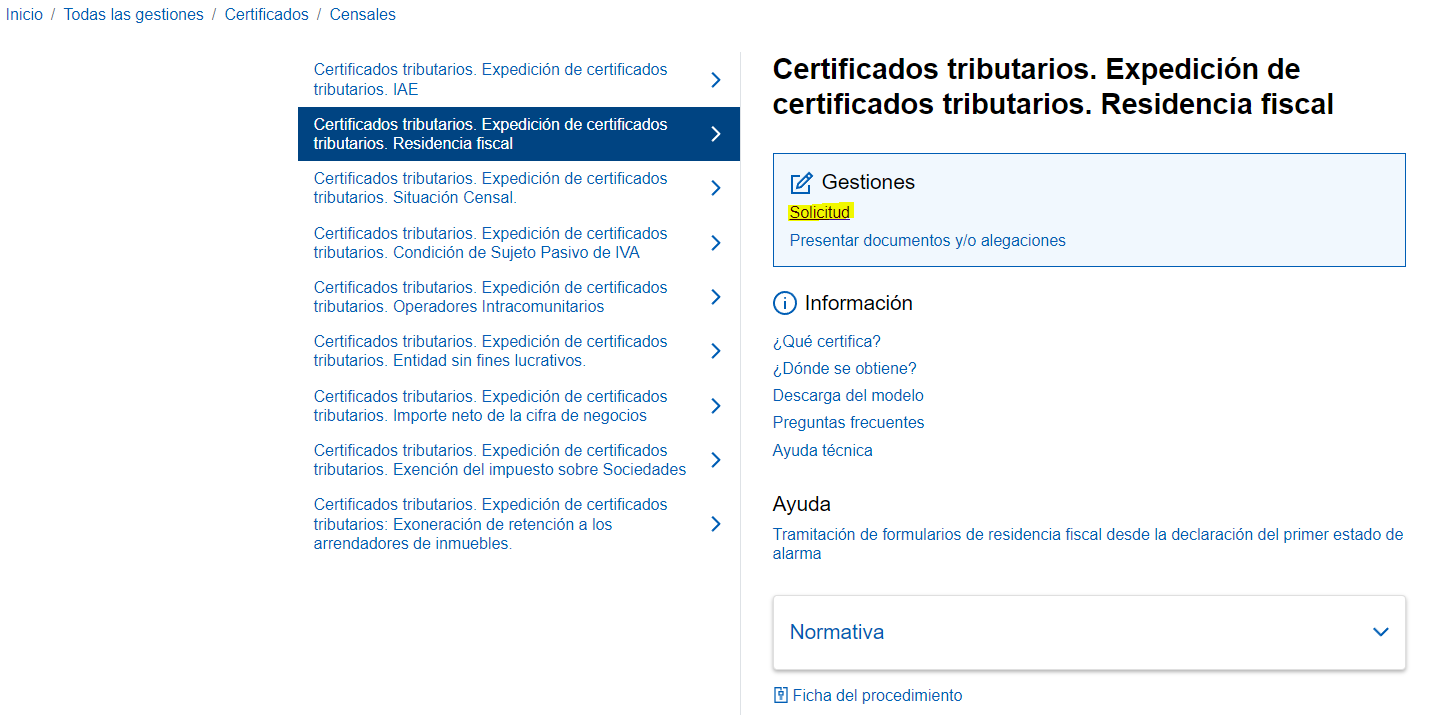Expand the IAE certificate item chevron

click(x=715, y=79)
